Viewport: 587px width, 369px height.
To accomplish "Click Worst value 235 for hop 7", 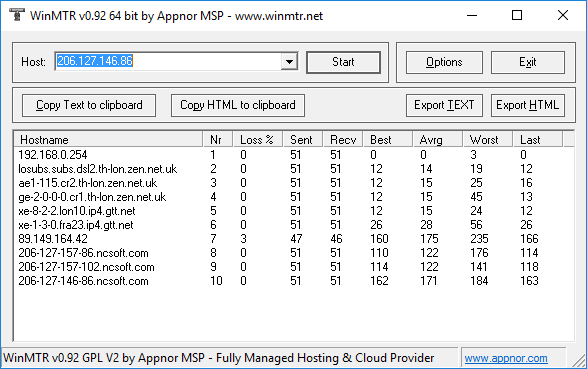I will pos(479,239).
